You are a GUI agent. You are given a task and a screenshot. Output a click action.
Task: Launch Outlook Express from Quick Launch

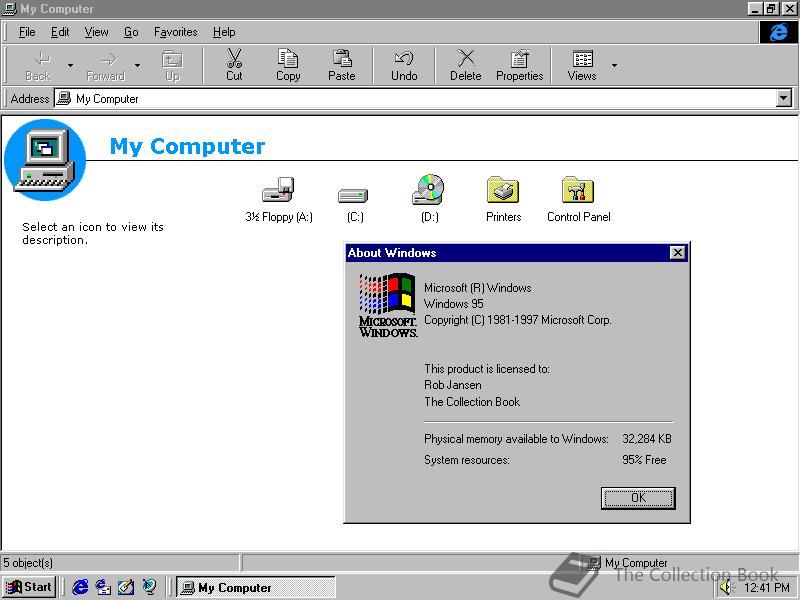(103, 587)
